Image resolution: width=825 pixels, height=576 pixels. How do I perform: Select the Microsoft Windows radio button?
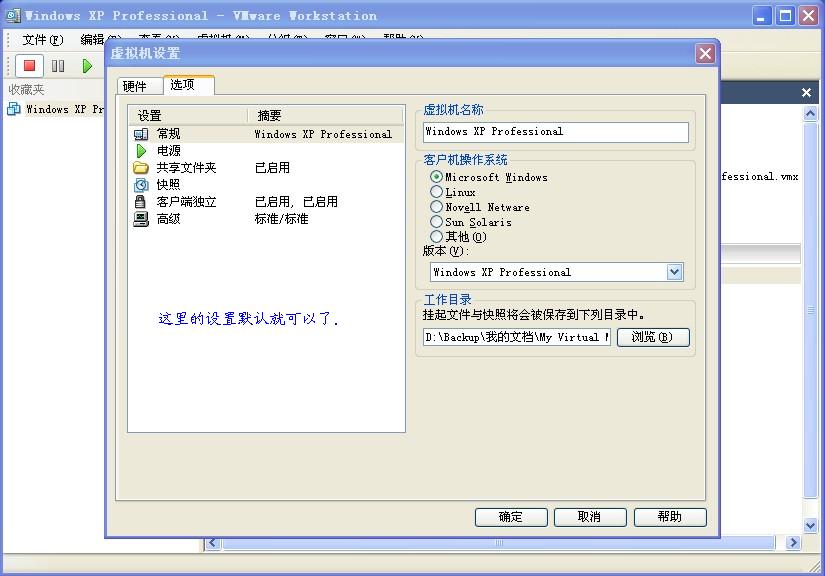tap(437, 177)
